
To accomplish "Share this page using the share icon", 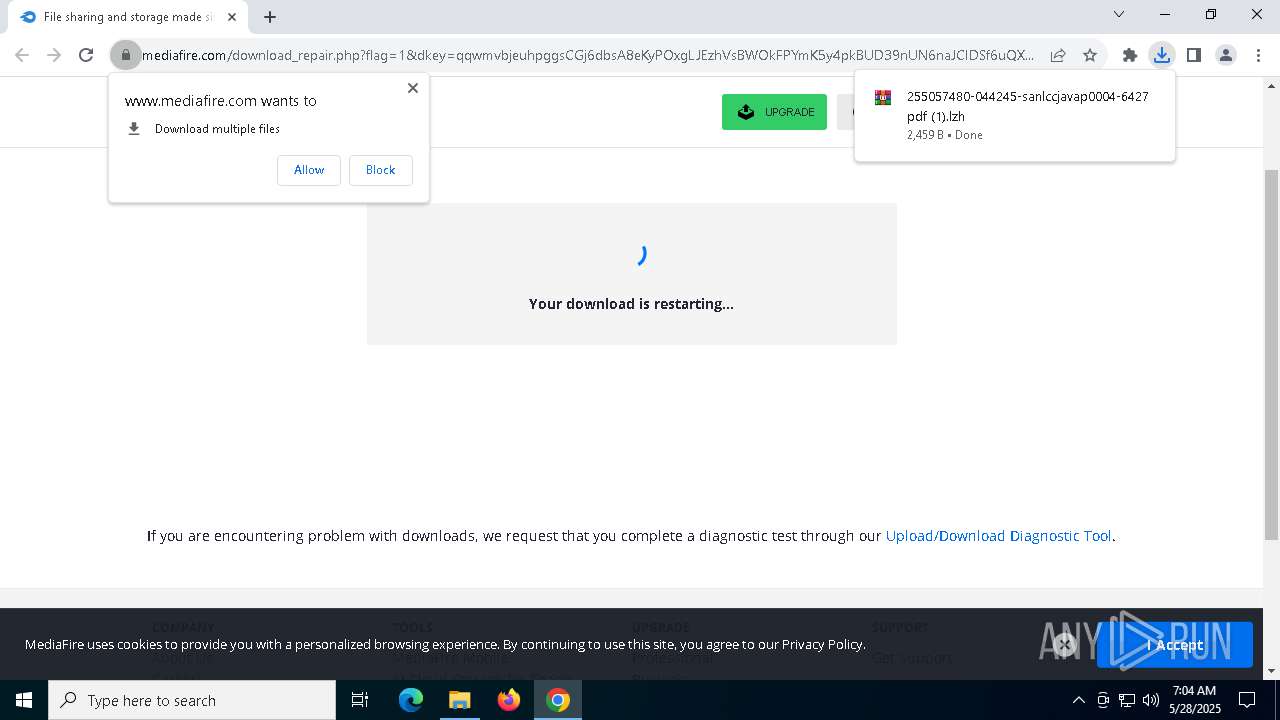I will click(x=1058, y=55).
